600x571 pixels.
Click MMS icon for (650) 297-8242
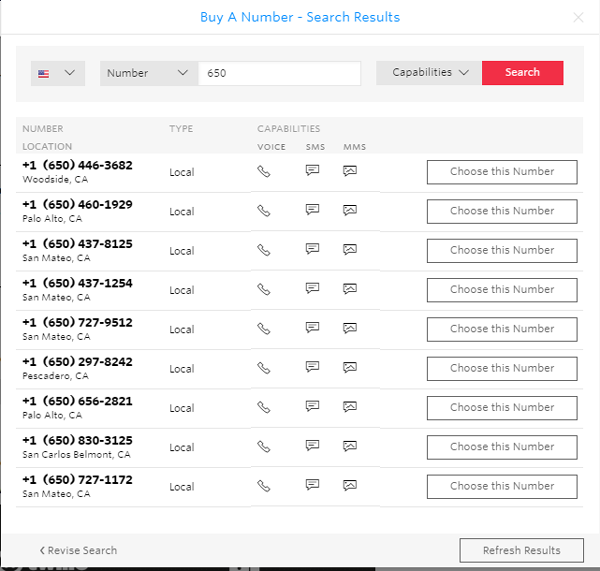350,368
